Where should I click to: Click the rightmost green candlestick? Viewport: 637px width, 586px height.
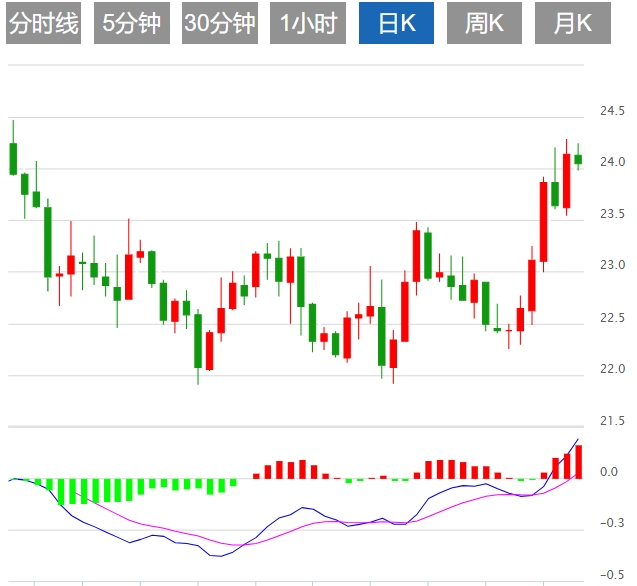578,159
